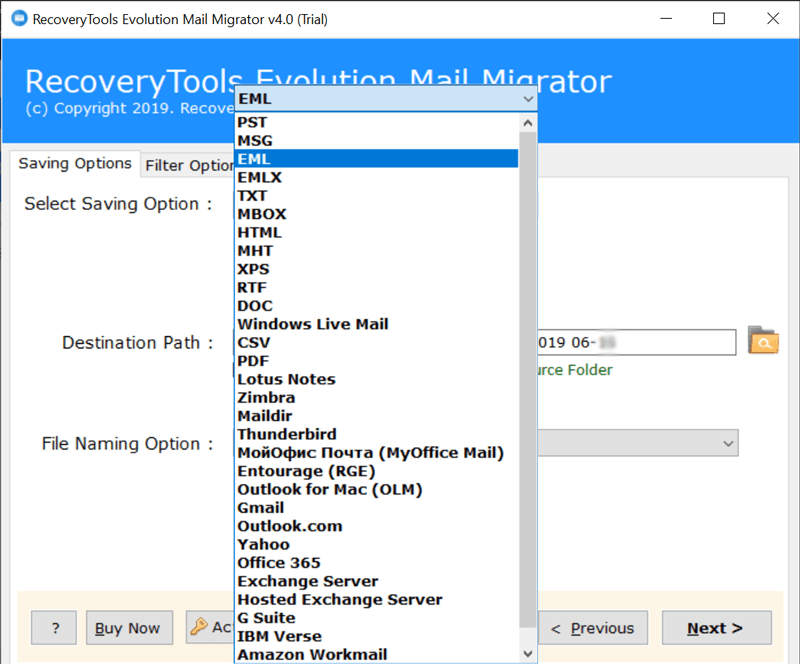This screenshot has height=664, width=800.
Task: Click the Buy Now button
Action: pos(129,628)
